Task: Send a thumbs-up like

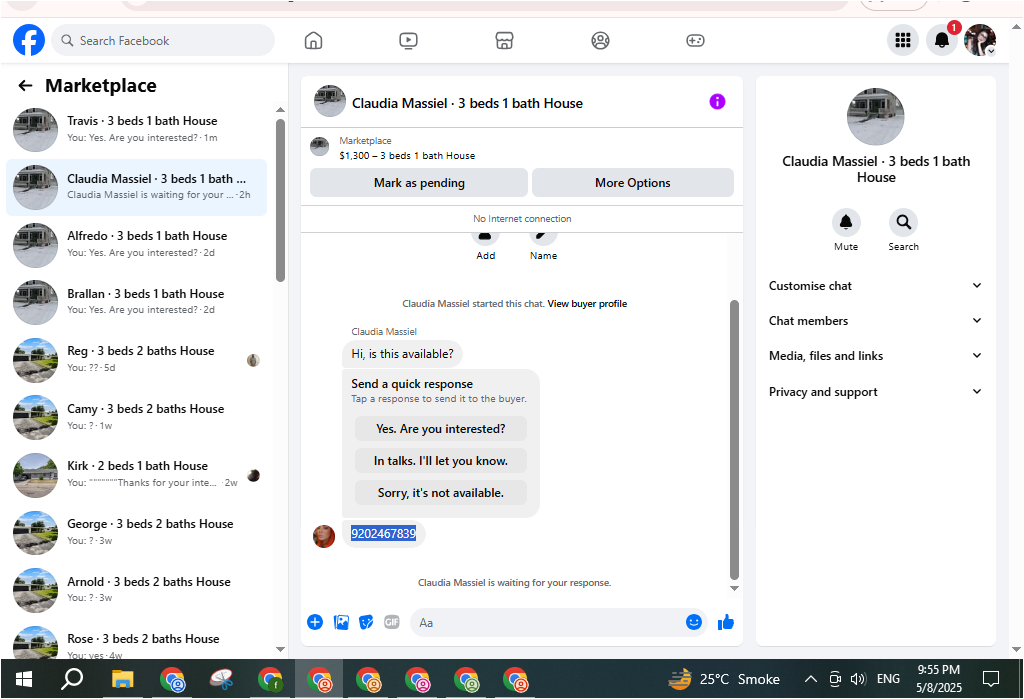Action: click(726, 622)
